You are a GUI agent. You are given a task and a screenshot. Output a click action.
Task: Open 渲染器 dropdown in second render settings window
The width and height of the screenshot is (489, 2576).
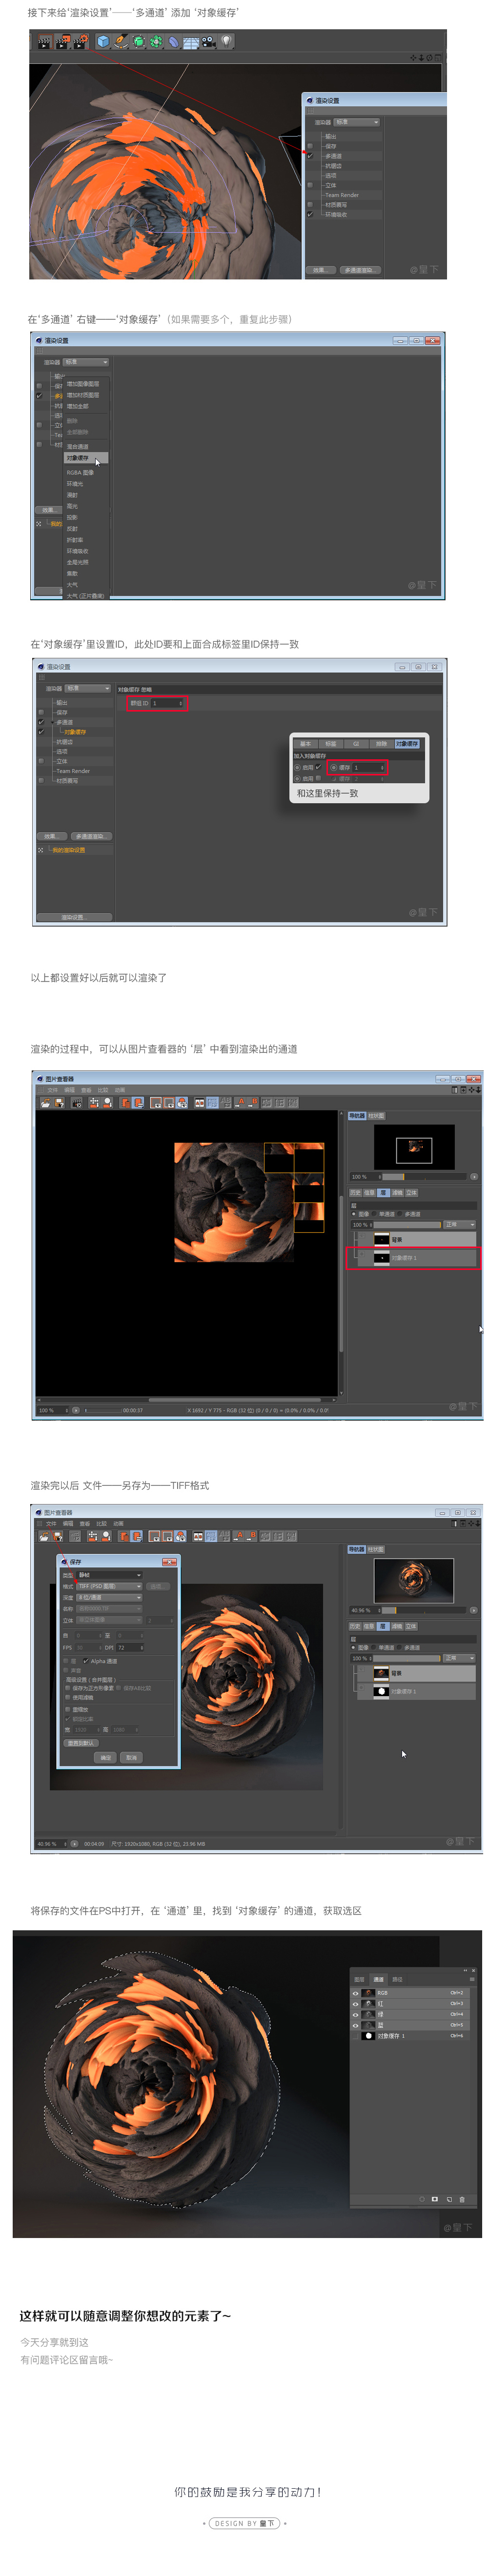86,362
